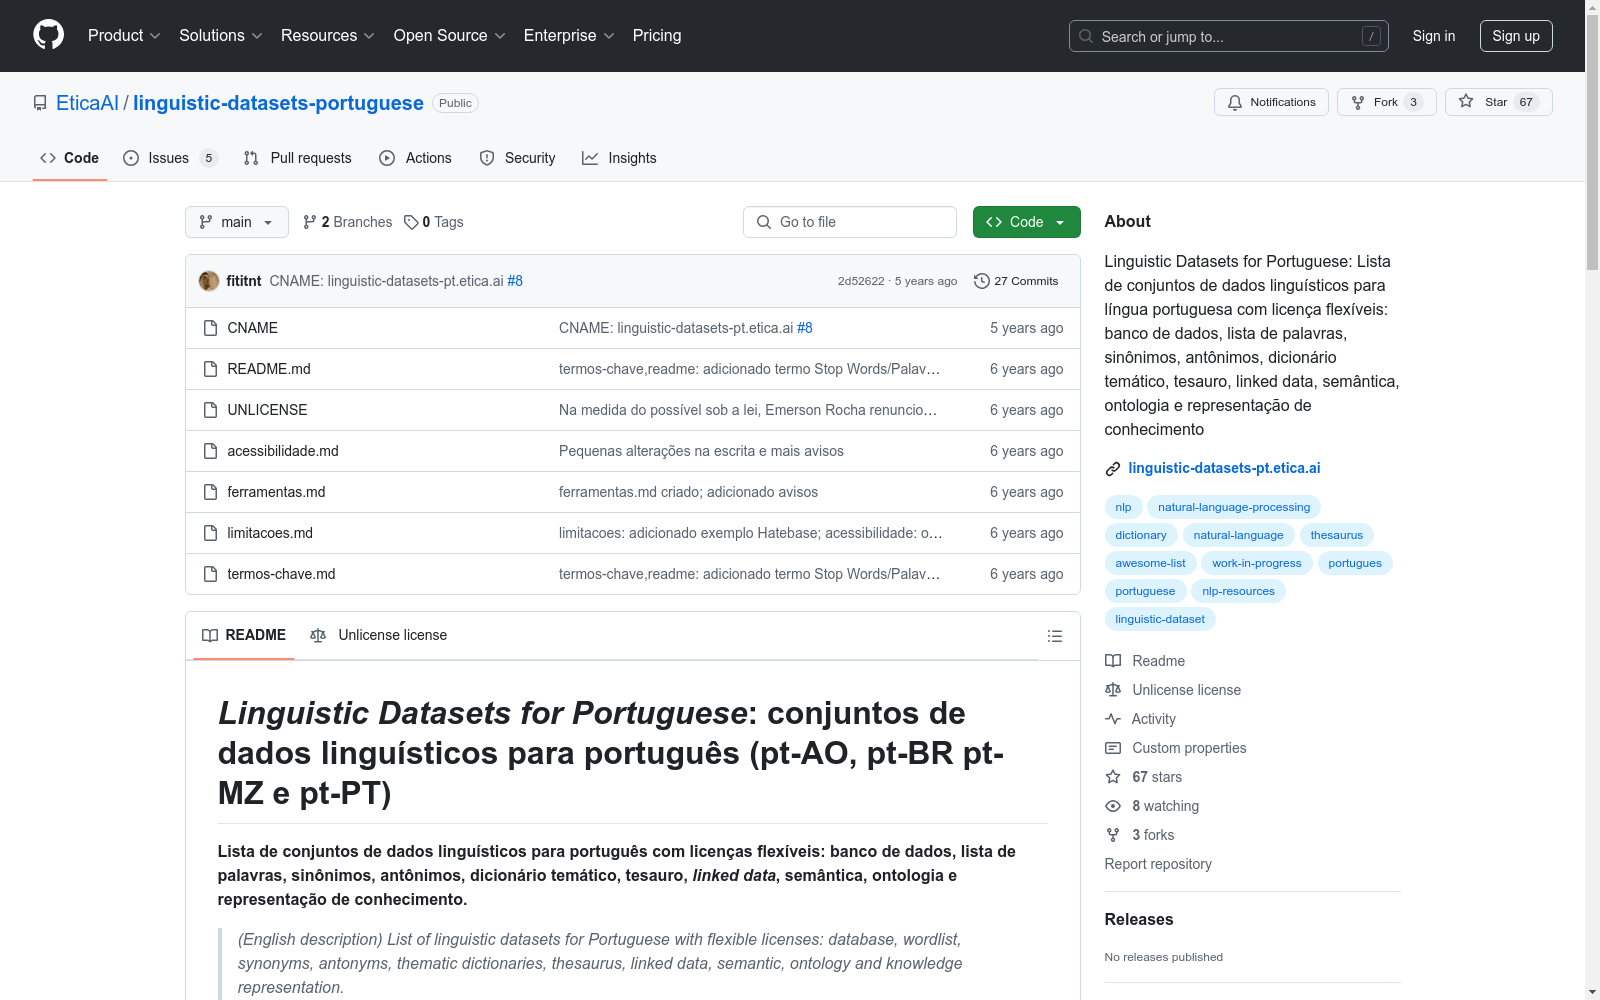Switch to the Pull requests tab
The image size is (1600, 1000).
[x=298, y=158]
